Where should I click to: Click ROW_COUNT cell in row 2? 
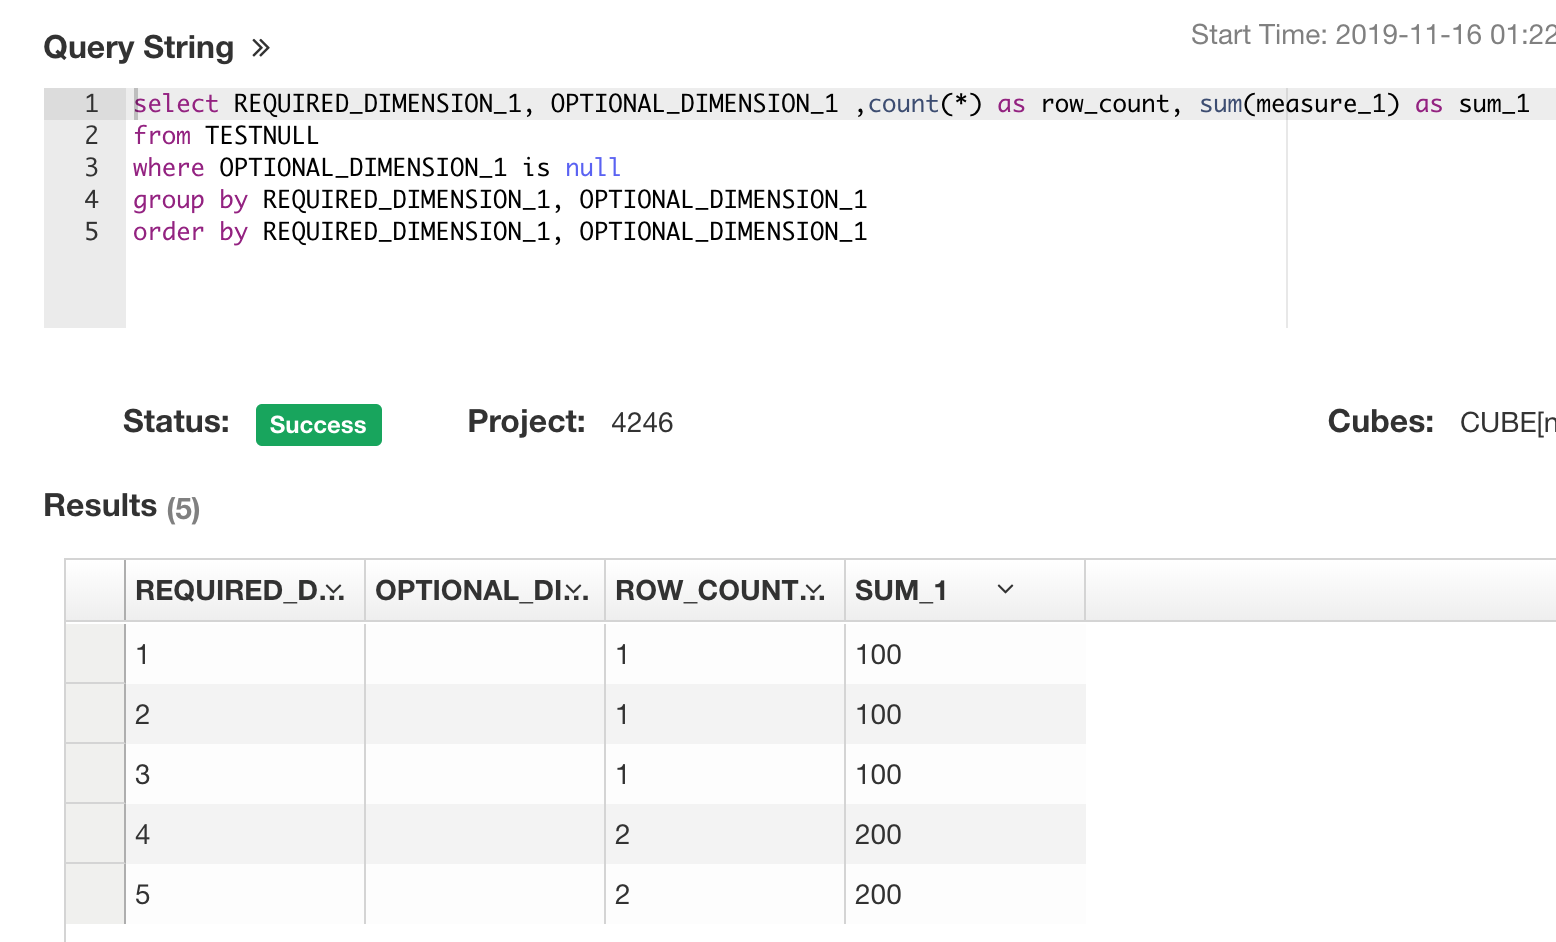click(725, 714)
